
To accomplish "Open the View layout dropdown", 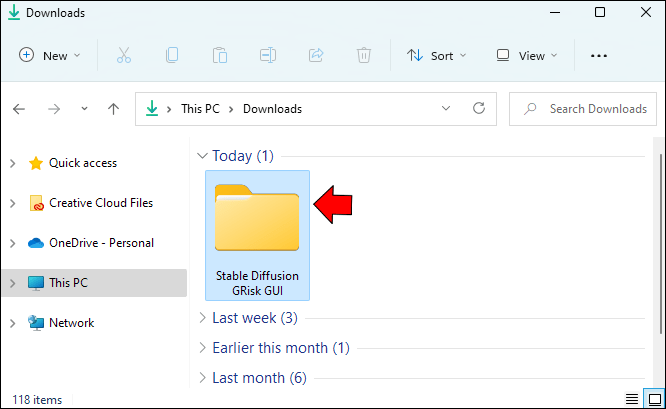I will pos(527,55).
